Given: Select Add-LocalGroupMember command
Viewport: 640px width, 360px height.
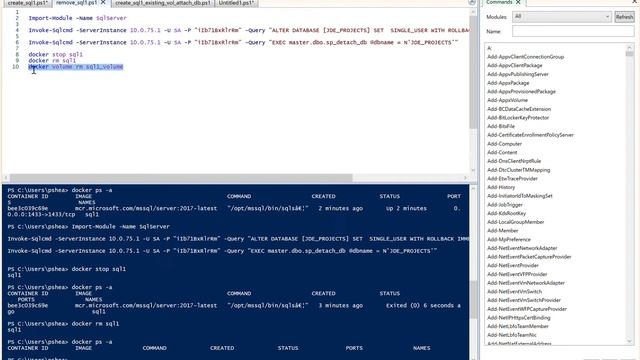Looking at the screenshot, I should coord(516,222).
